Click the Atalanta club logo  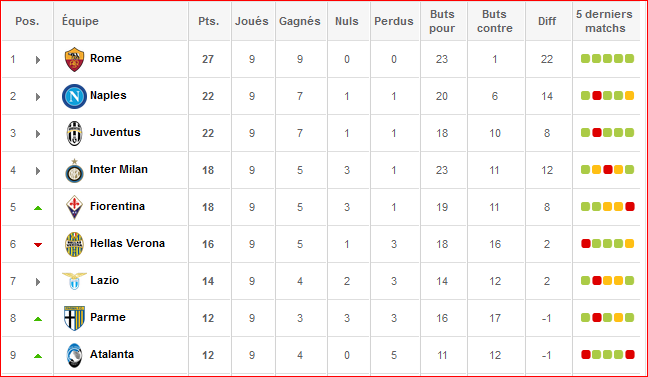[x=74, y=355]
